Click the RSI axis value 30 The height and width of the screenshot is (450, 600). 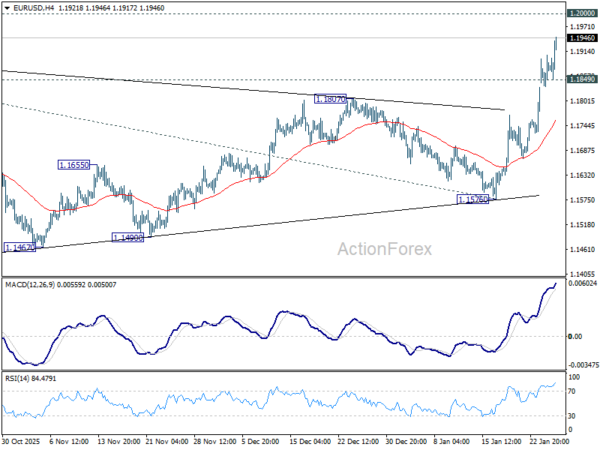pyautogui.click(x=572, y=416)
